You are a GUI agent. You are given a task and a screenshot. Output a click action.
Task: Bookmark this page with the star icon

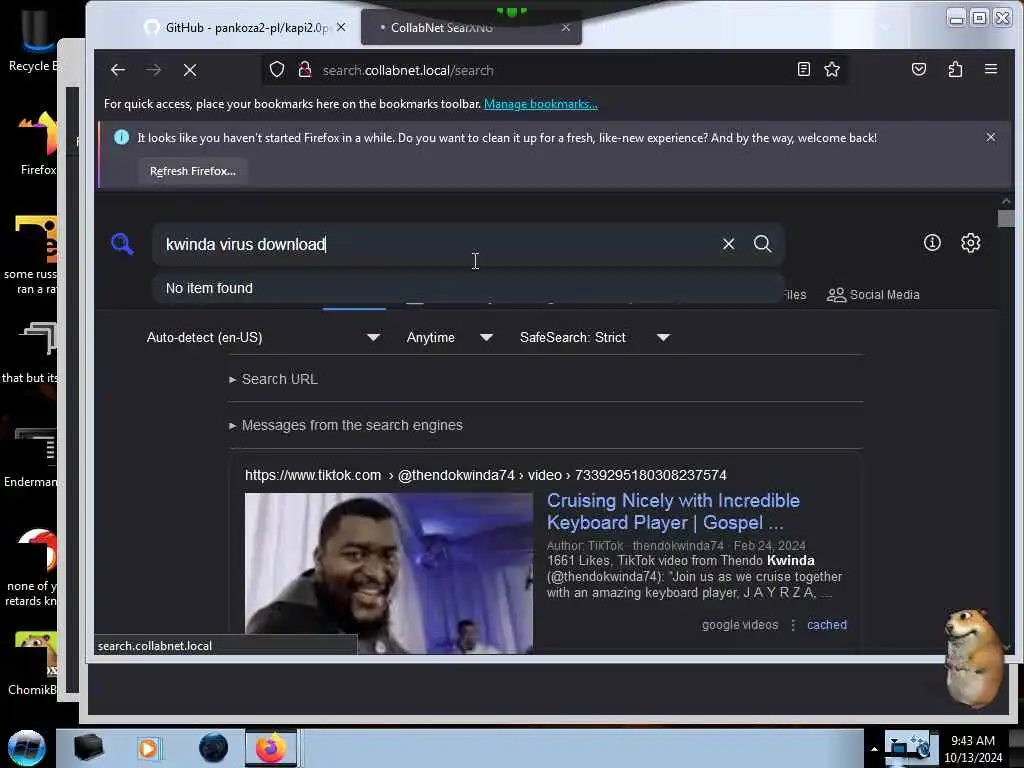click(x=832, y=69)
